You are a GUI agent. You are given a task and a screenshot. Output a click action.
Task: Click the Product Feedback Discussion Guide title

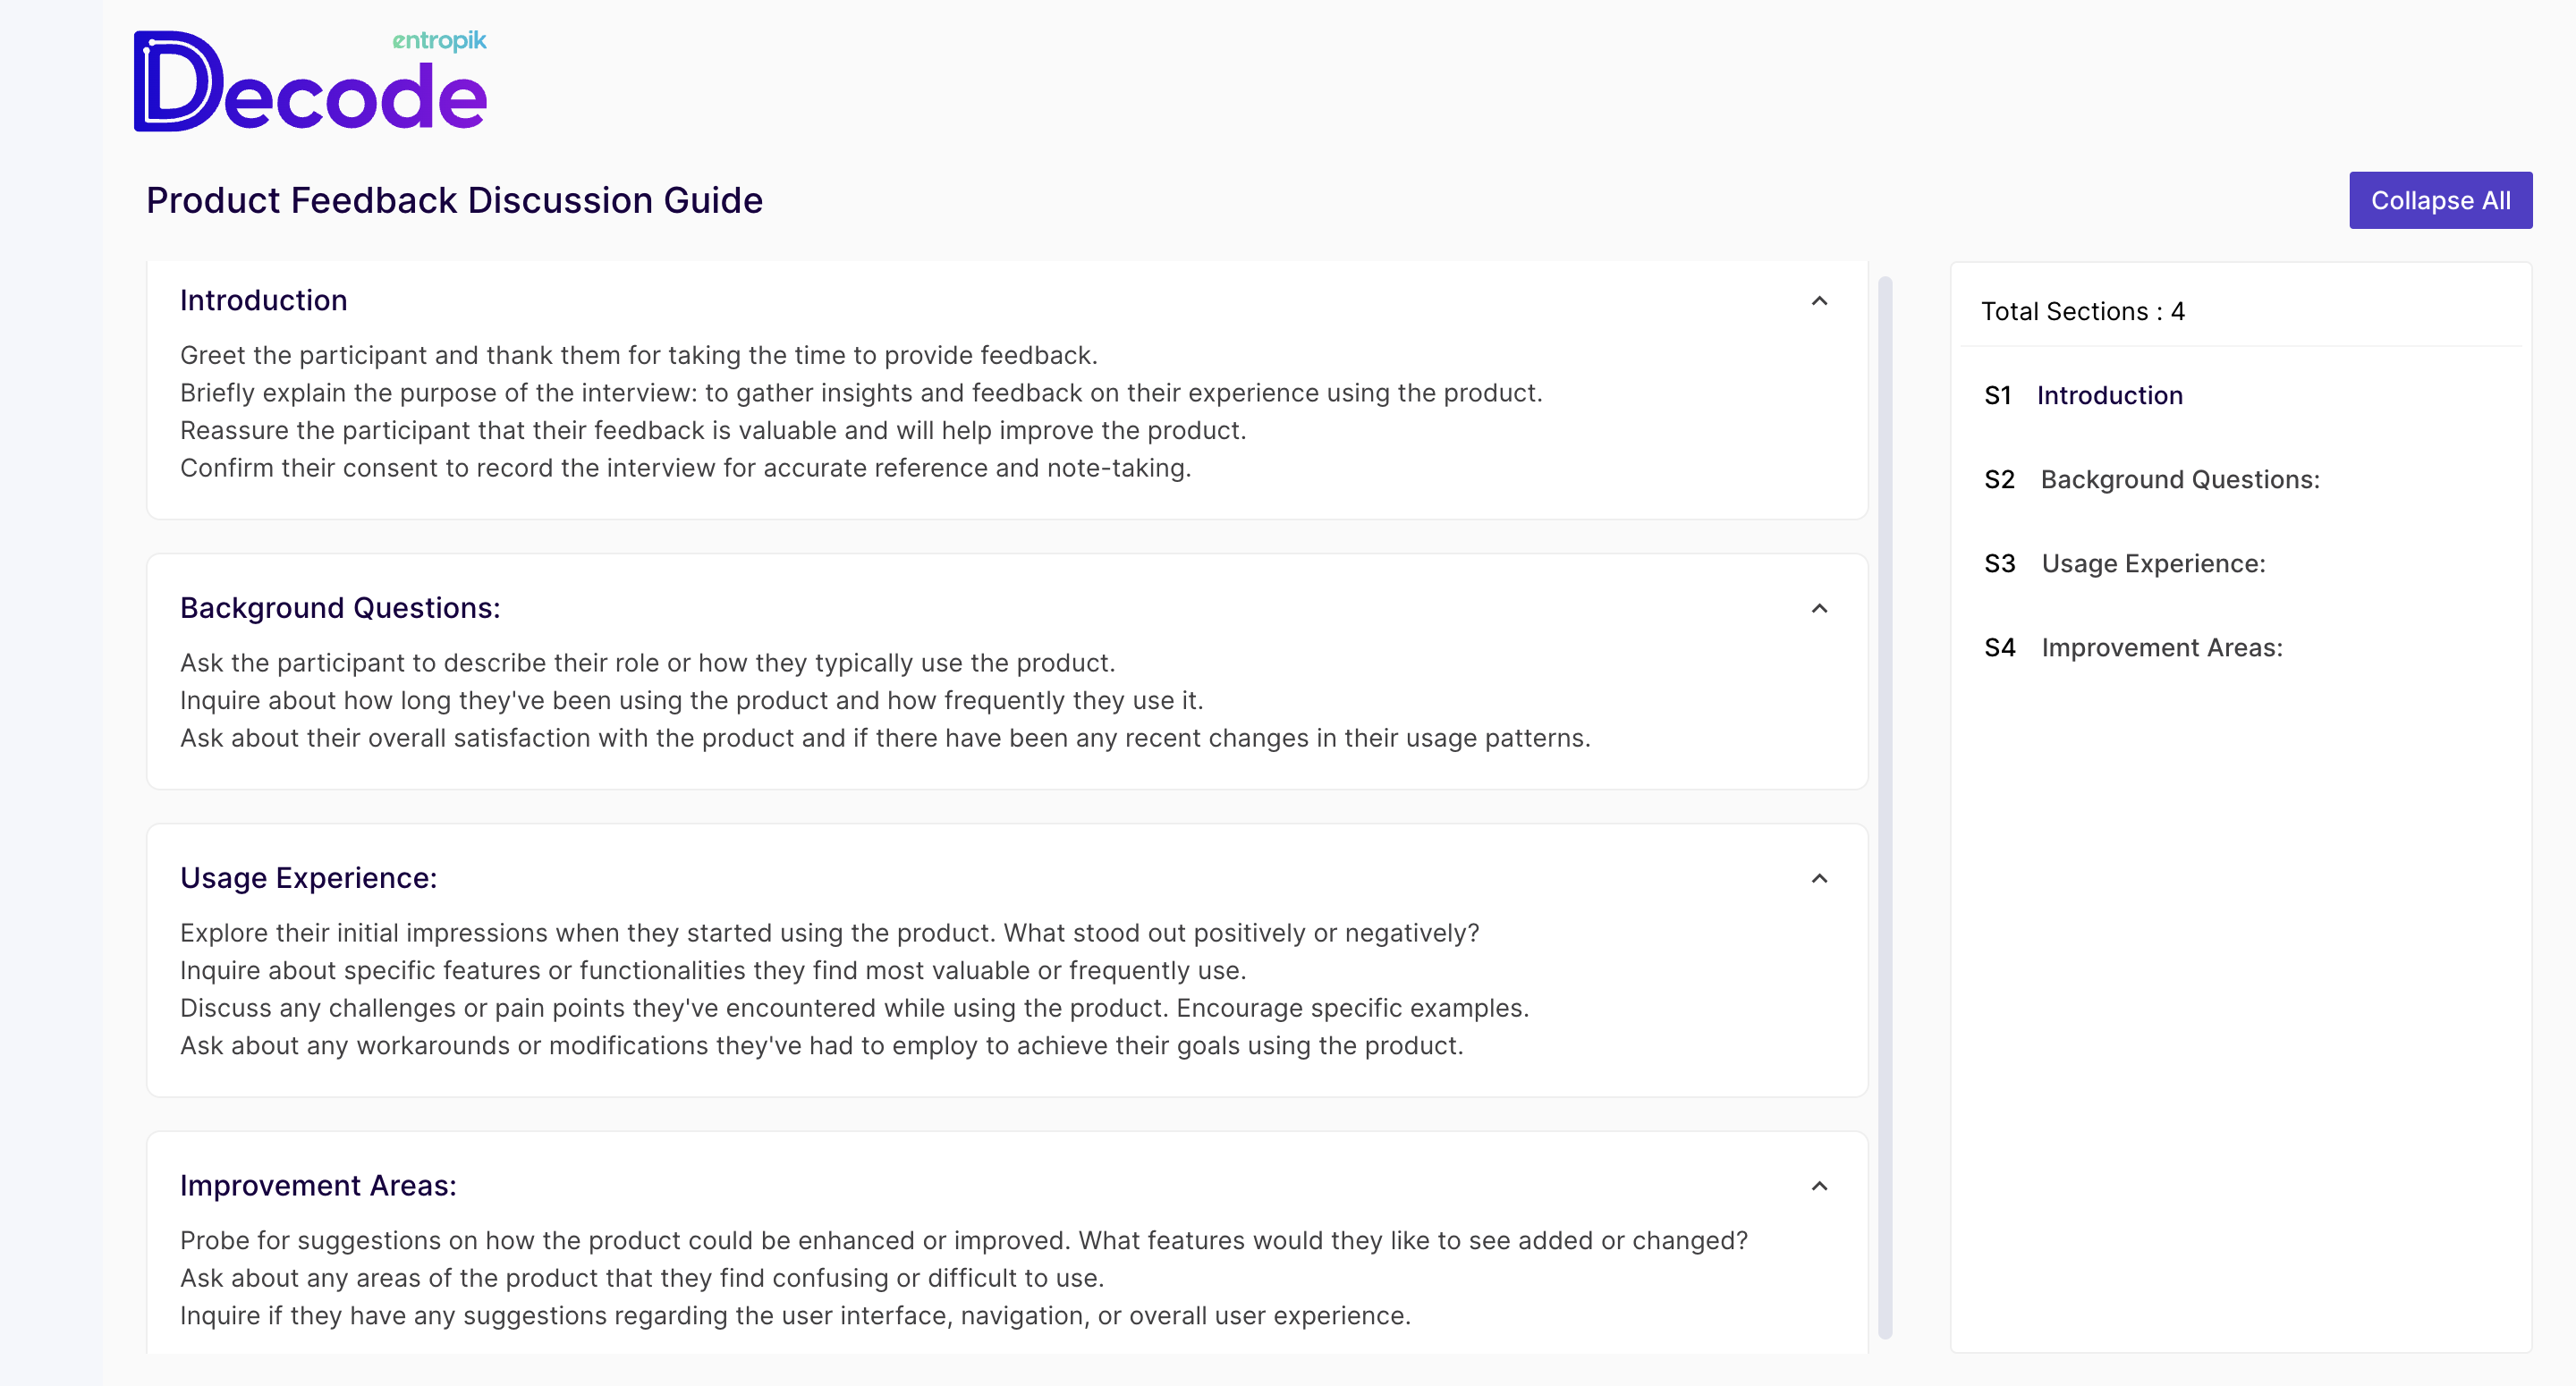(454, 201)
